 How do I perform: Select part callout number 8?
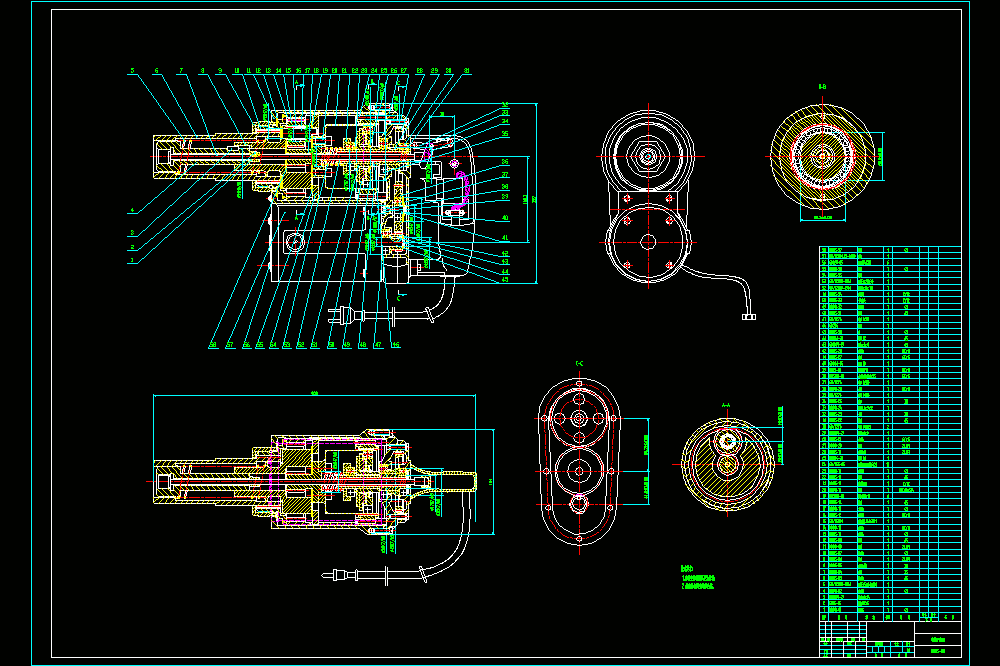point(203,71)
